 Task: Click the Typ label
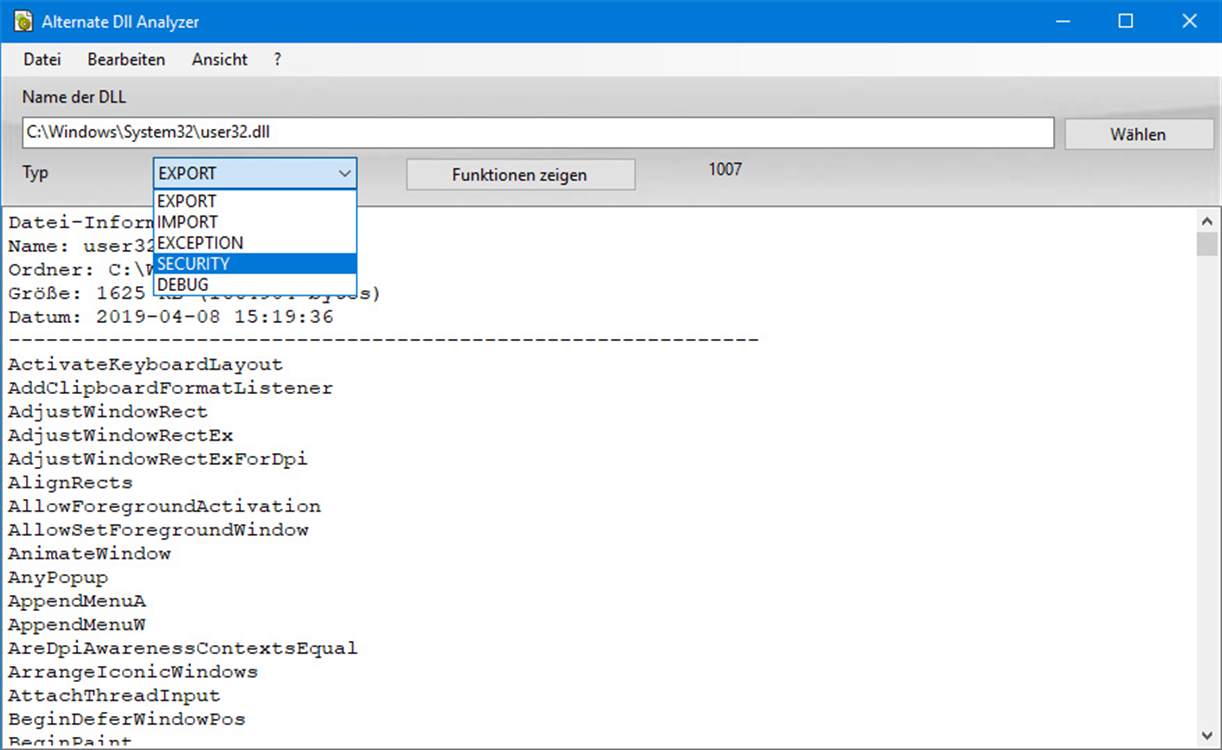click(35, 173)
